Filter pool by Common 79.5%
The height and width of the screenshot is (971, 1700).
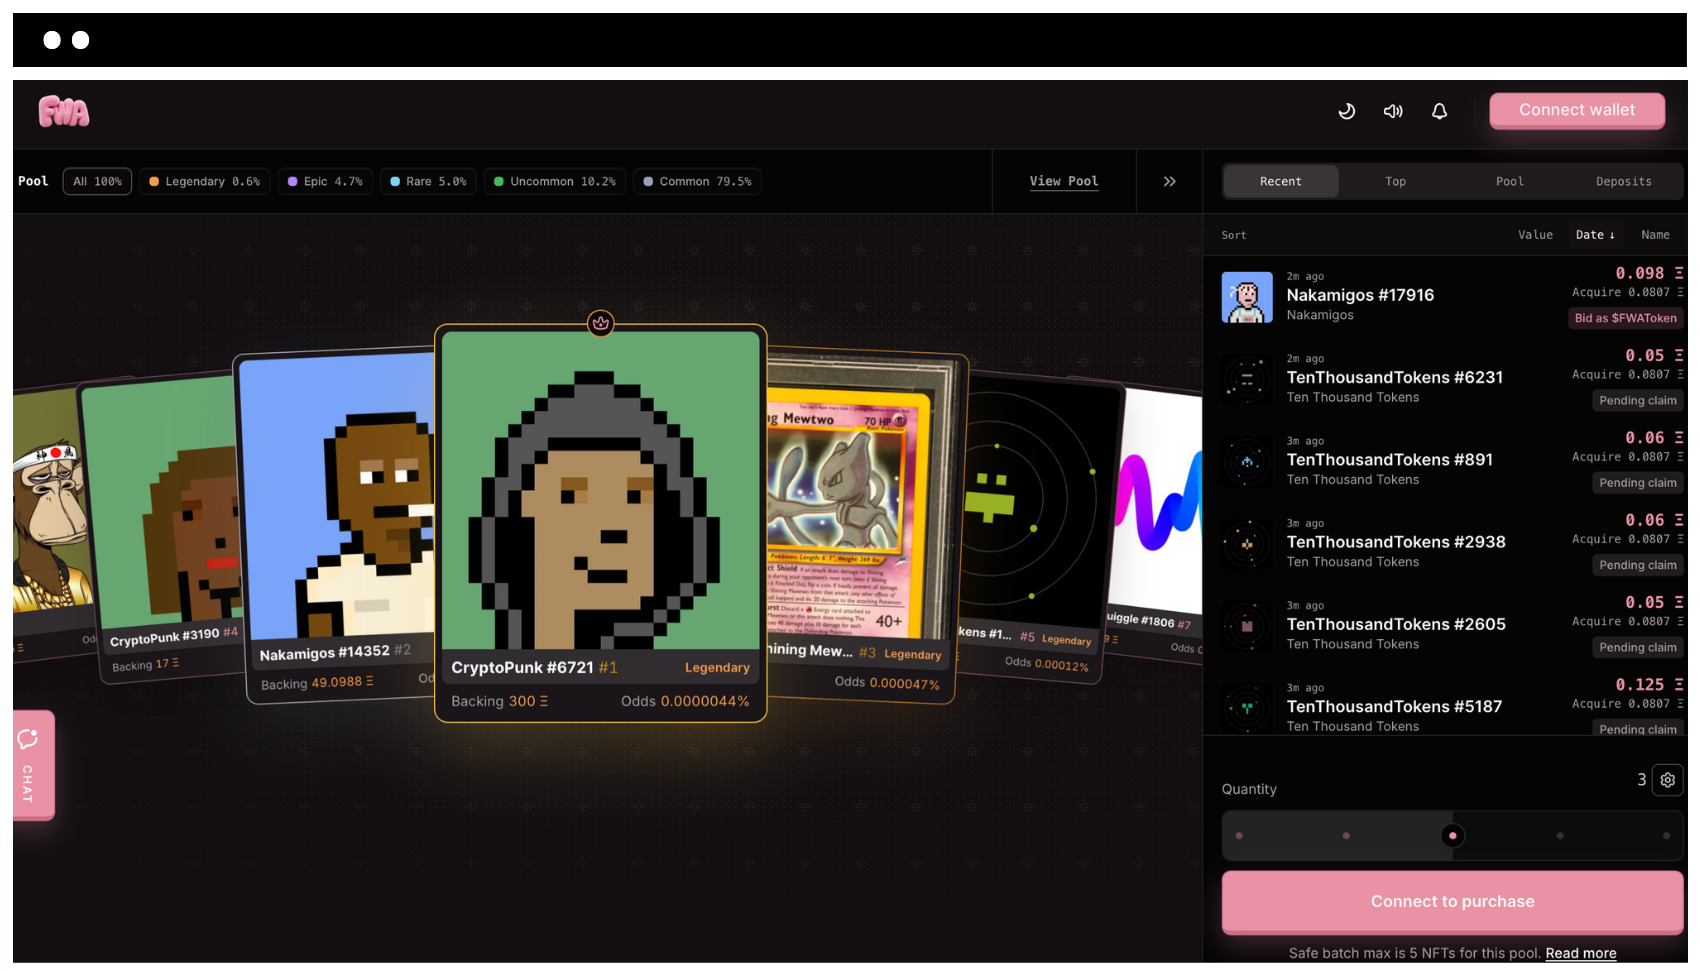[697, 181]
